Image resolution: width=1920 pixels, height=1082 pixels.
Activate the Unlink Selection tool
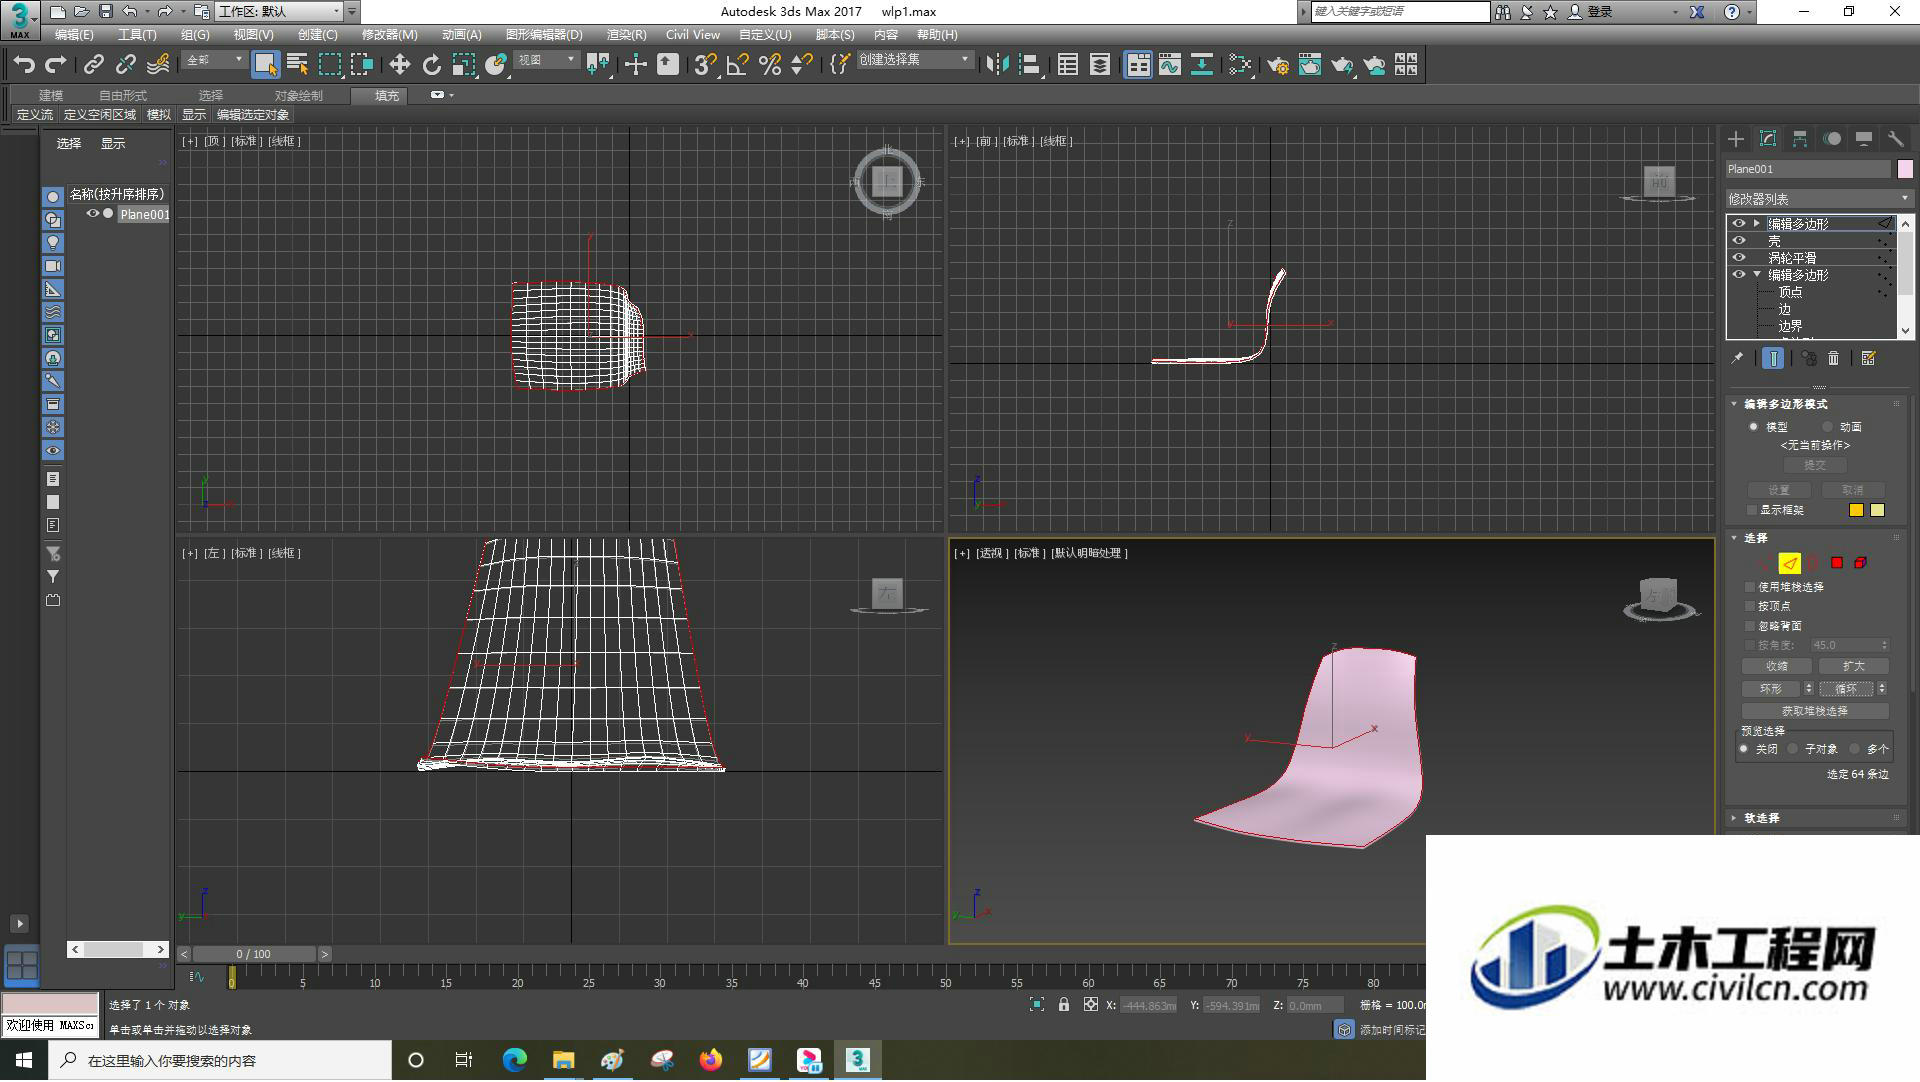[x=125, y=65]
